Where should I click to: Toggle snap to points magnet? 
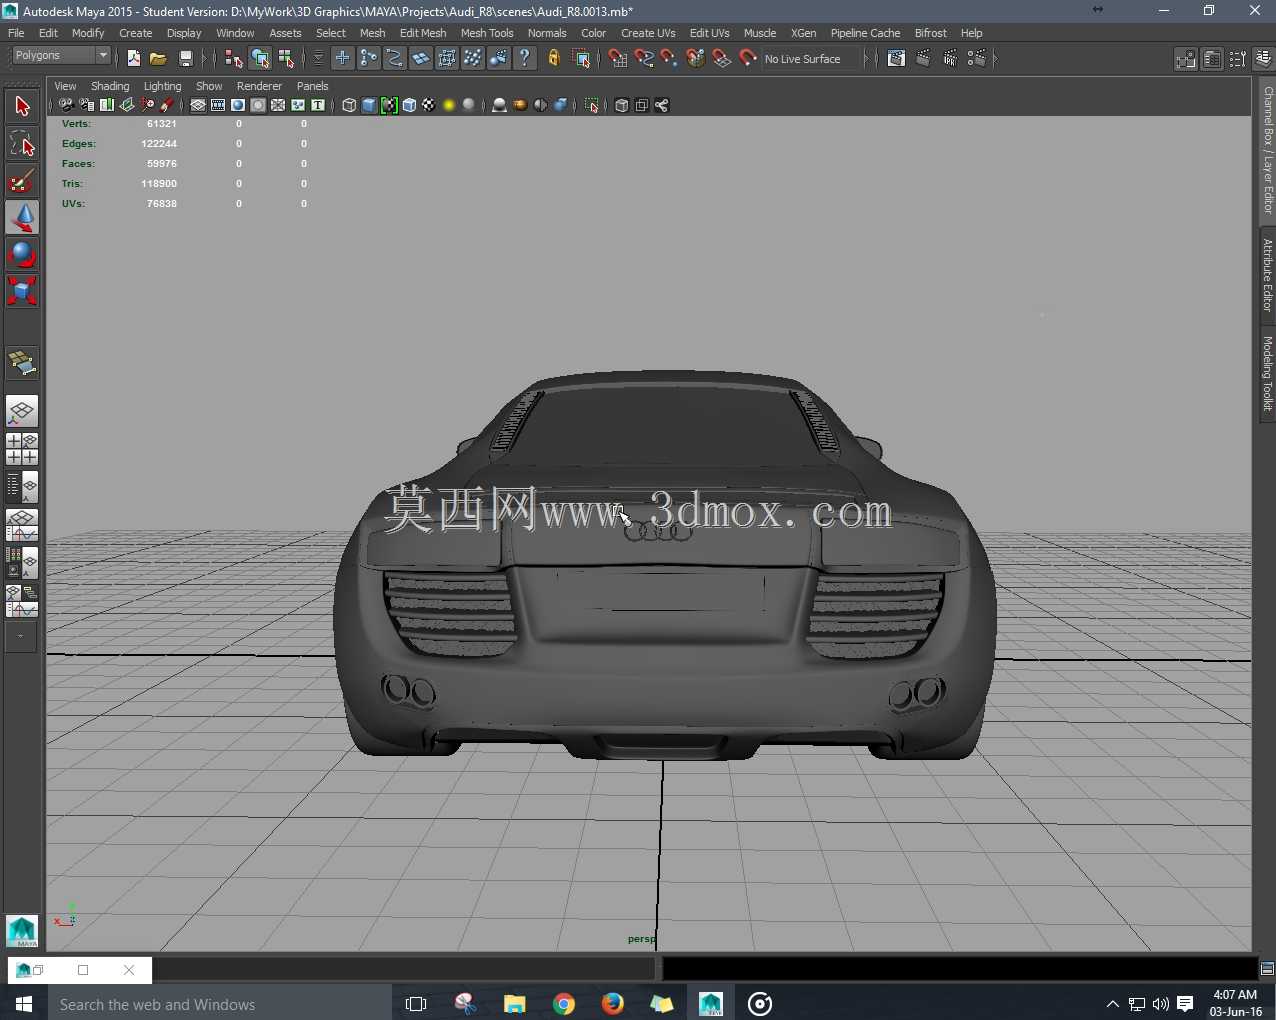pos(670,59)
